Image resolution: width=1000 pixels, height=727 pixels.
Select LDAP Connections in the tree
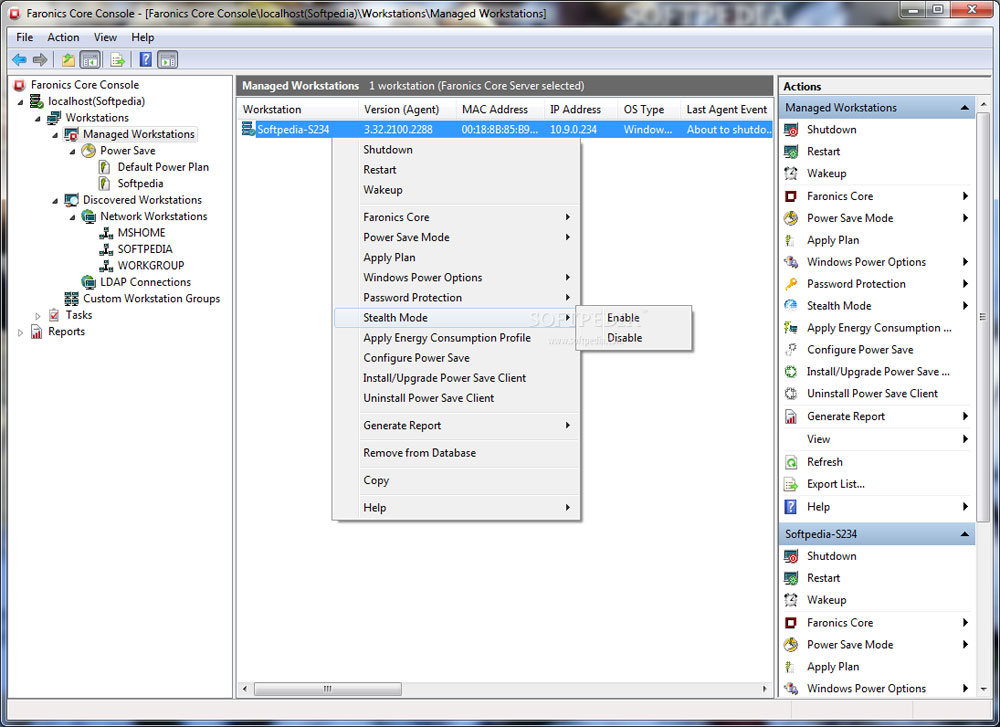click(145, 282)
